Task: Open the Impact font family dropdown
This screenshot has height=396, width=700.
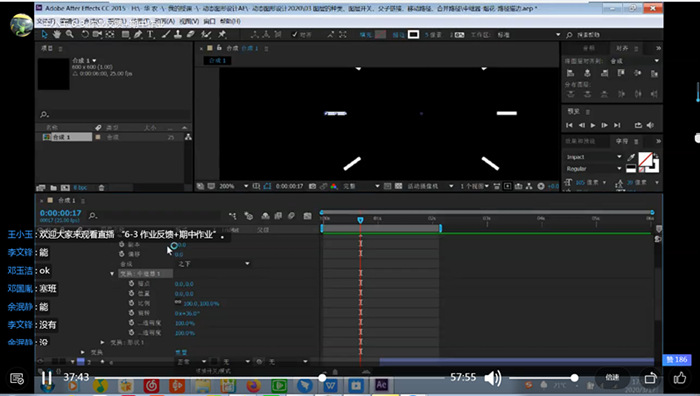Action: tap(593, 157)
